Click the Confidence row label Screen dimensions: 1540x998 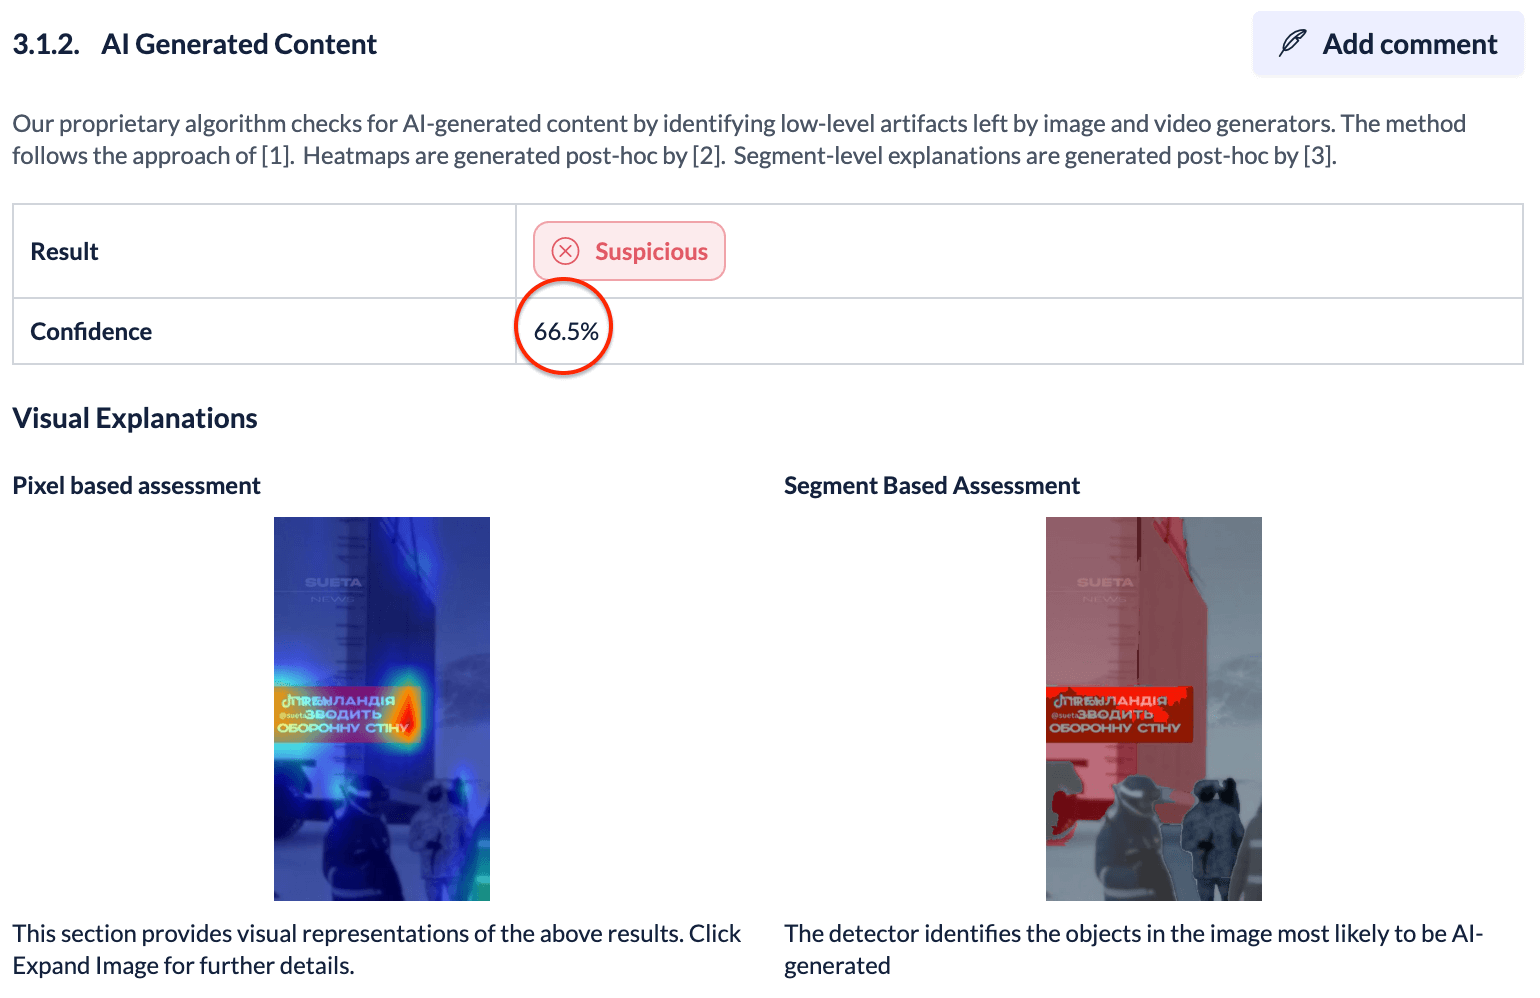pyautogui.click(x=91, y=332)
